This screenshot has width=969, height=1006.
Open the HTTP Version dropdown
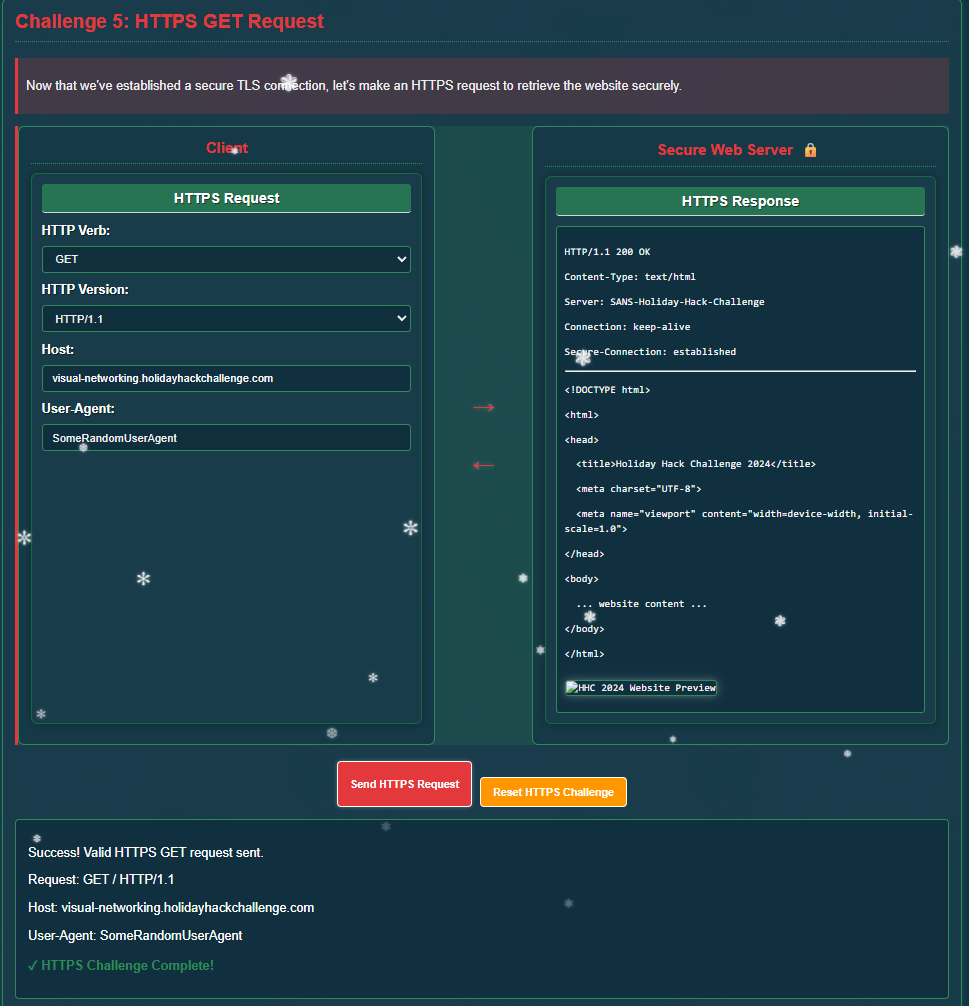pos(225,318)
